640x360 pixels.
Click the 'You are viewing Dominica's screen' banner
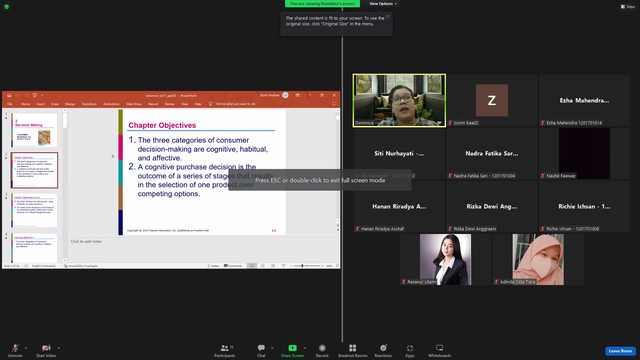pyautogui.click(x=322, y=4)
